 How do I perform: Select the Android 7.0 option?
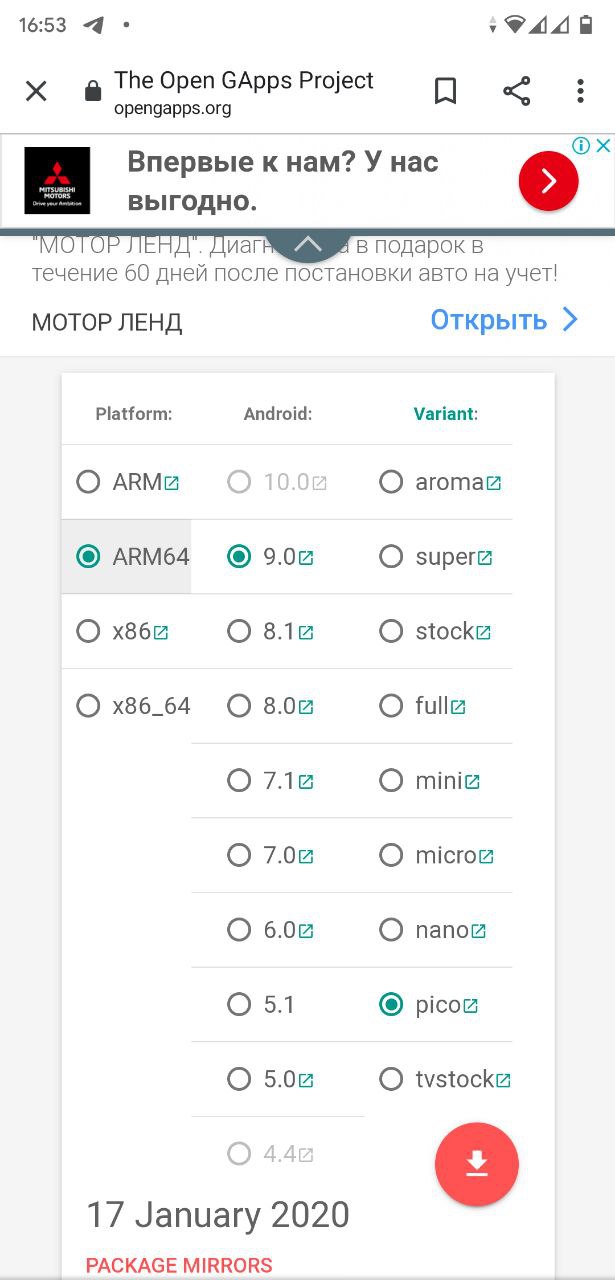238,855
